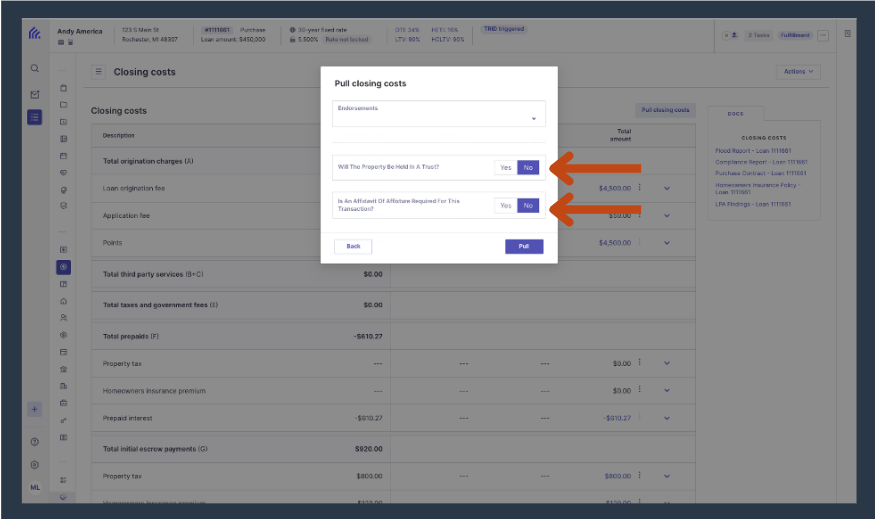Click the search icon in left sidebar
Screen dimensions: 875x519
(35, 69)
